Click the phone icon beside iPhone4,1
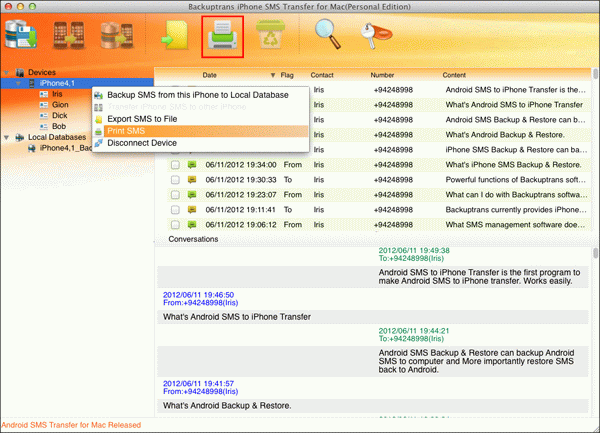This screenshot has height=433, width=600. point(32,83)
